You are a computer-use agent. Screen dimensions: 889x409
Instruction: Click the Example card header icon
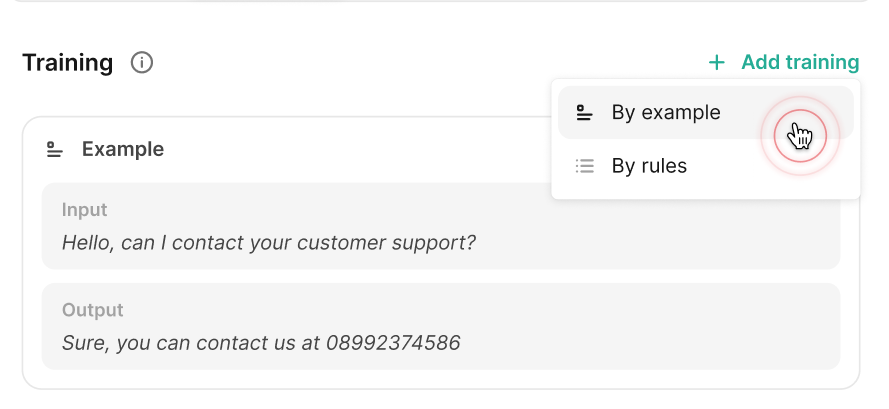55,150
